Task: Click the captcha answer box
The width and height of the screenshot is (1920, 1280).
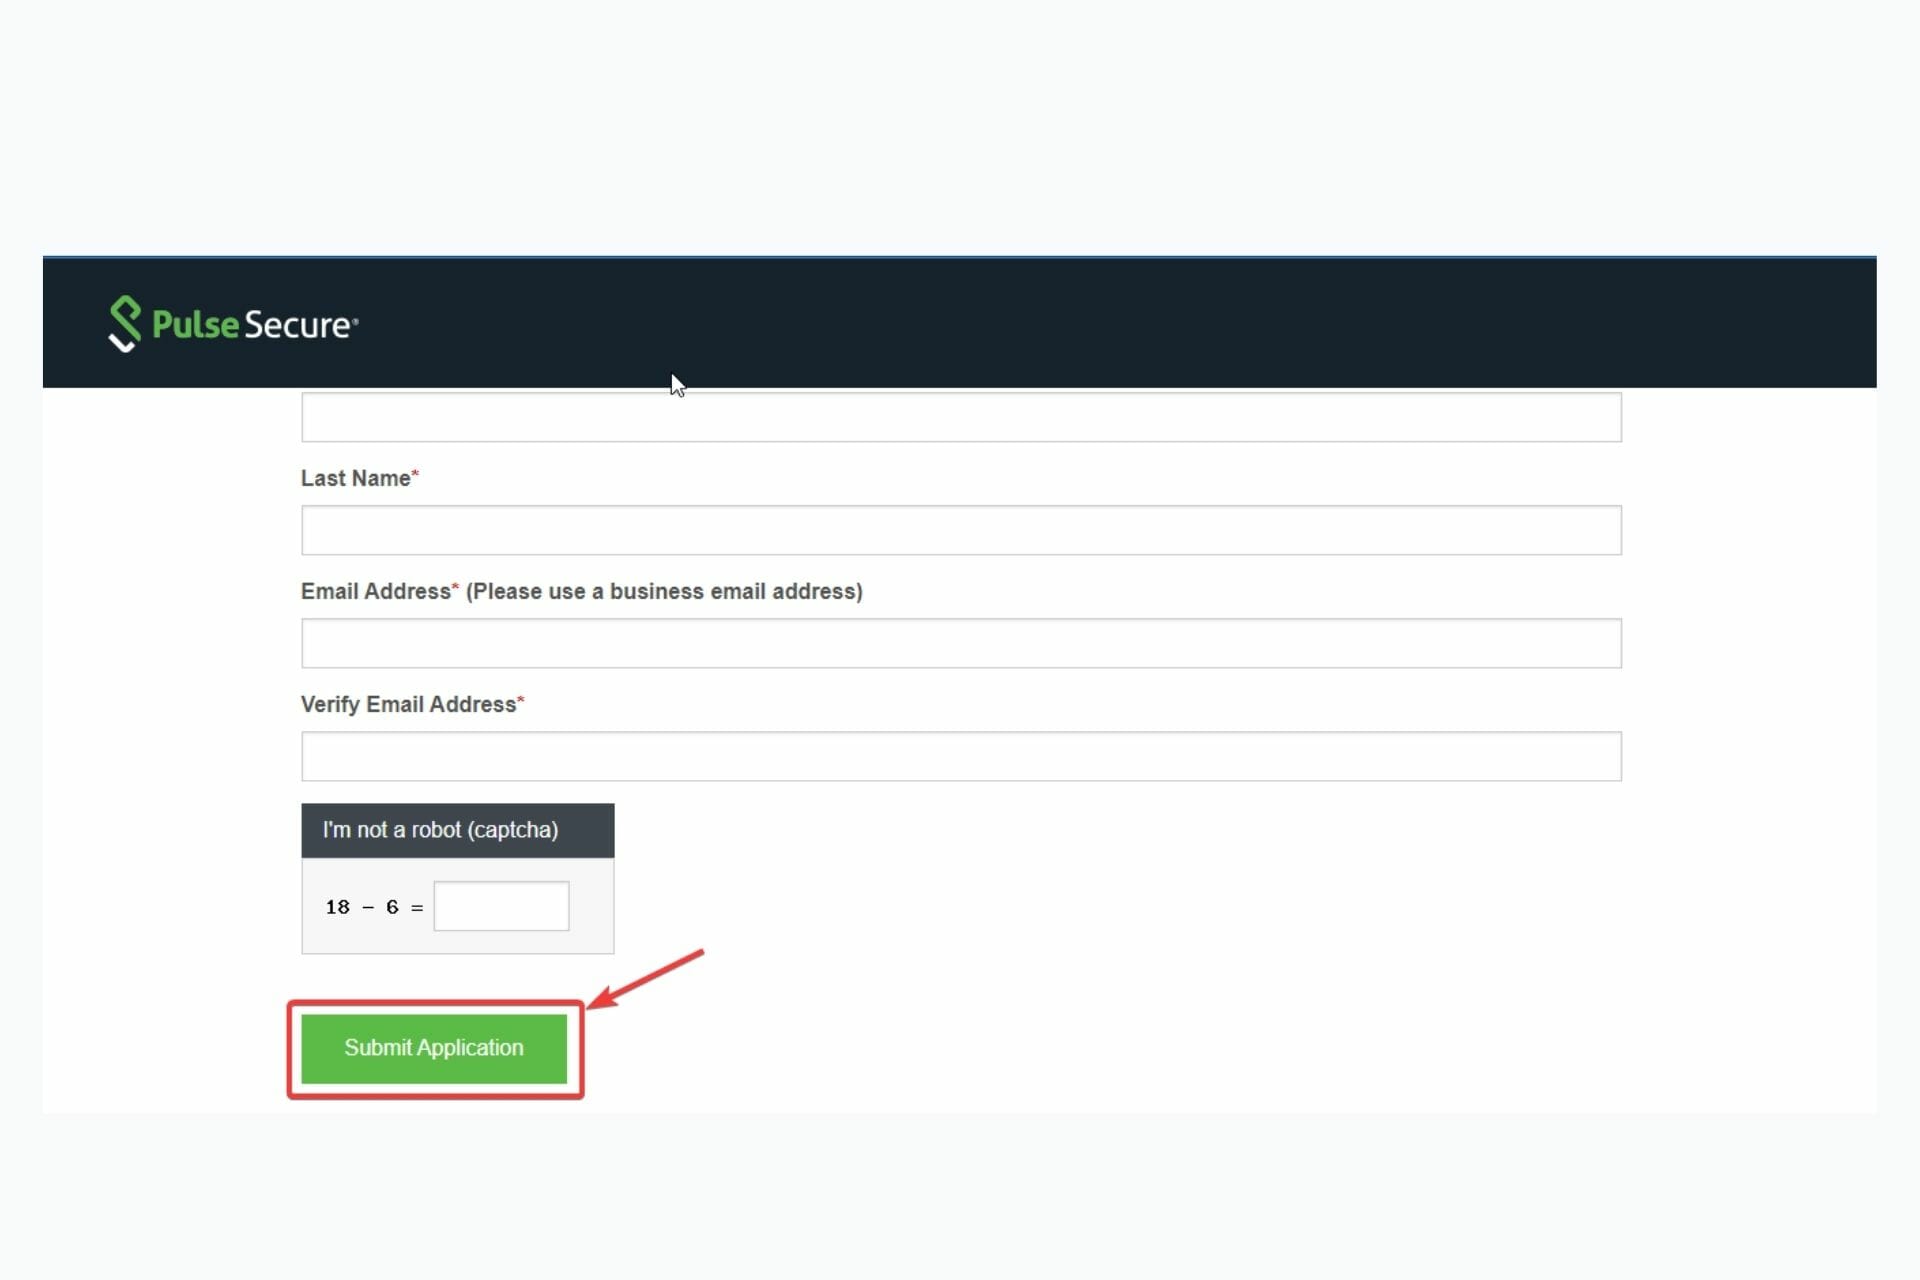Action: point(501,906)
